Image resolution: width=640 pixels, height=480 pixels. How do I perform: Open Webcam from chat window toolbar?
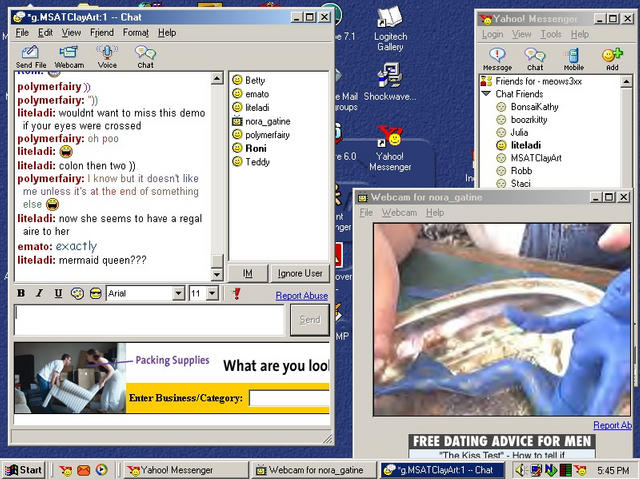[x=69, y=56]
